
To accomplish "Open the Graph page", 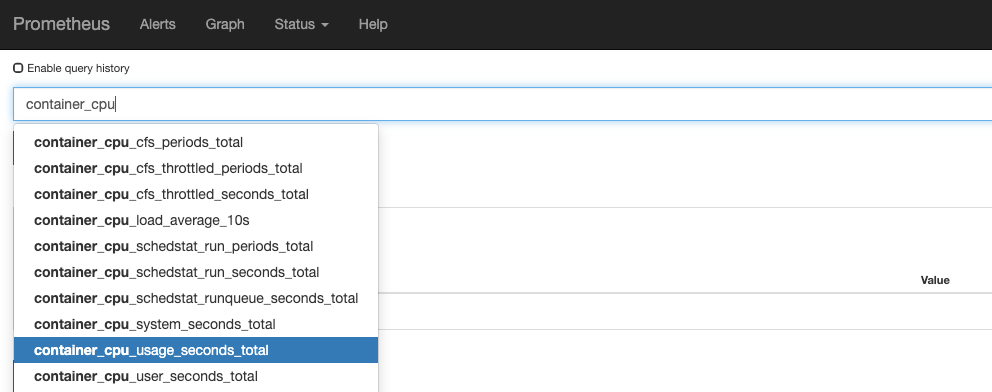I will point(225,24).
